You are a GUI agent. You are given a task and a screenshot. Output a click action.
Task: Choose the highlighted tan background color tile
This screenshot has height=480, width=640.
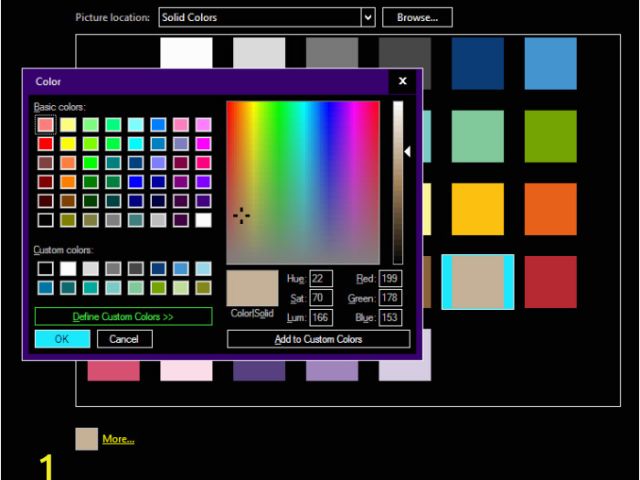pos(478,282)
